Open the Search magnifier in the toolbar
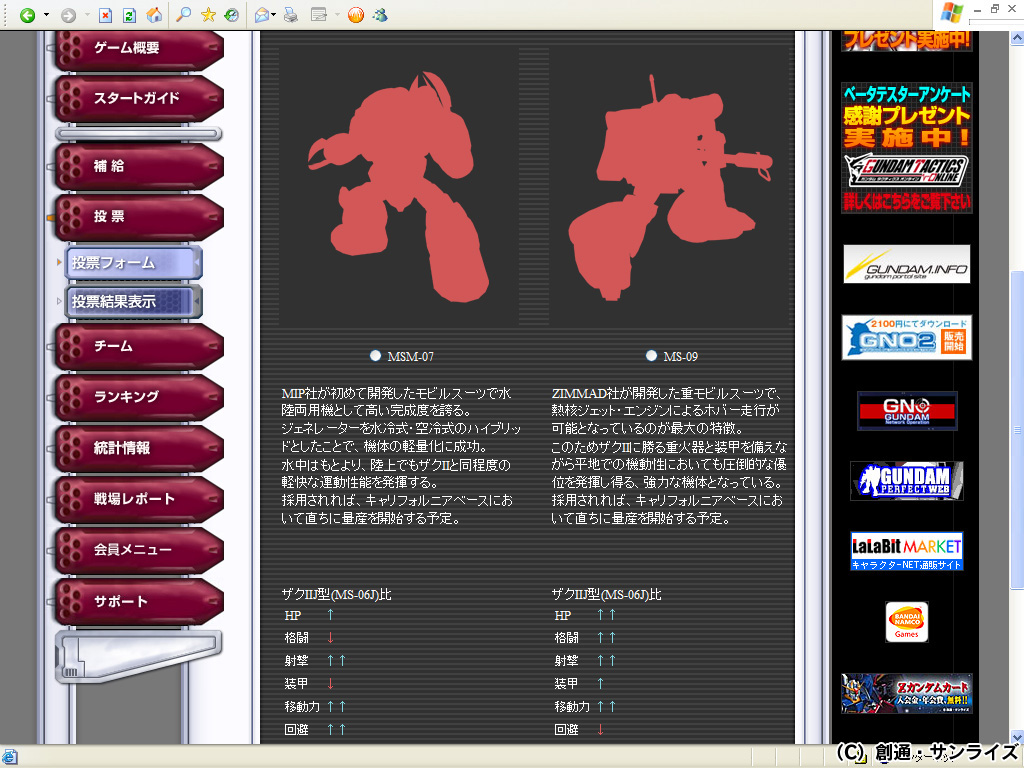Screen dimensions: 1024x768 pyautogui.click(x=184, y=14)
